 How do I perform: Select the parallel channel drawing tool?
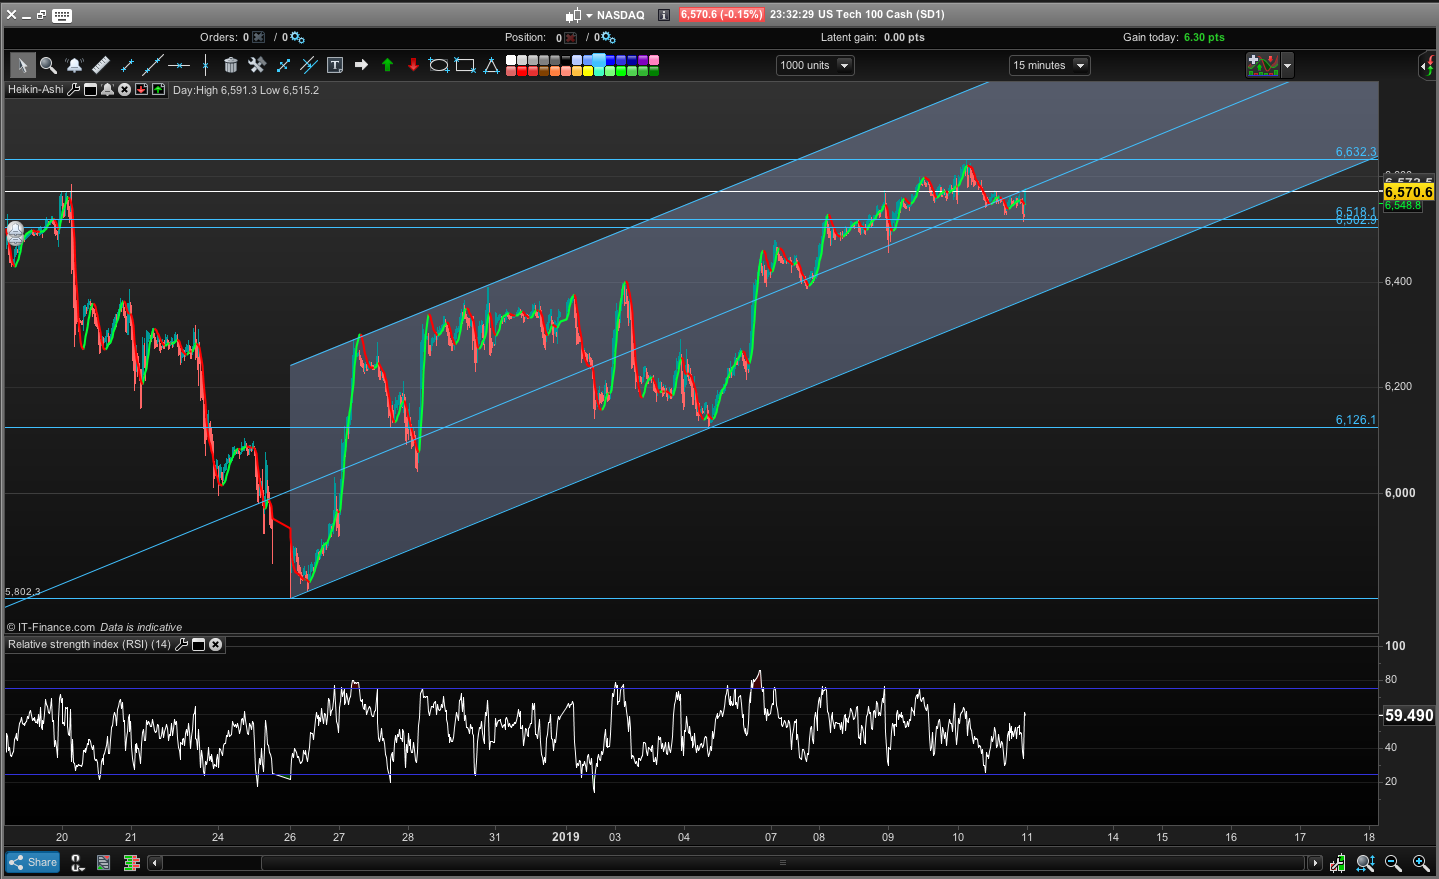309,65
